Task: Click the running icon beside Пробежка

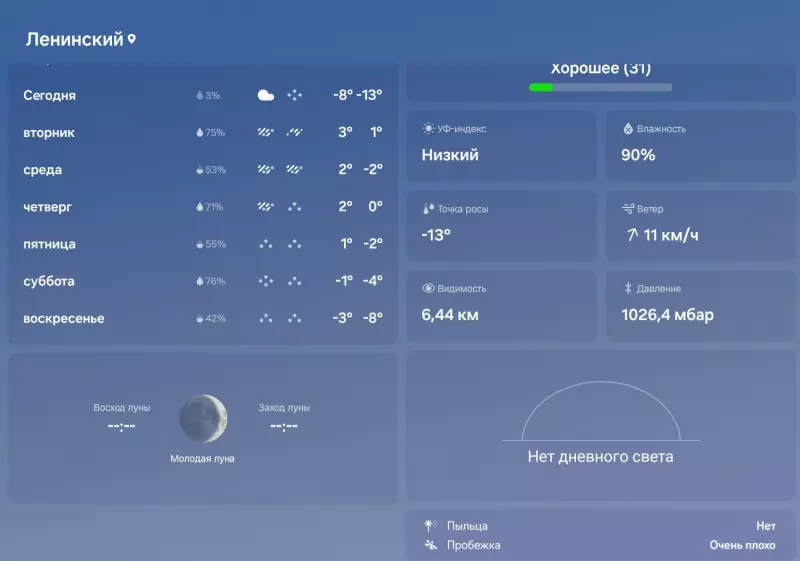Action: point(430,545)
